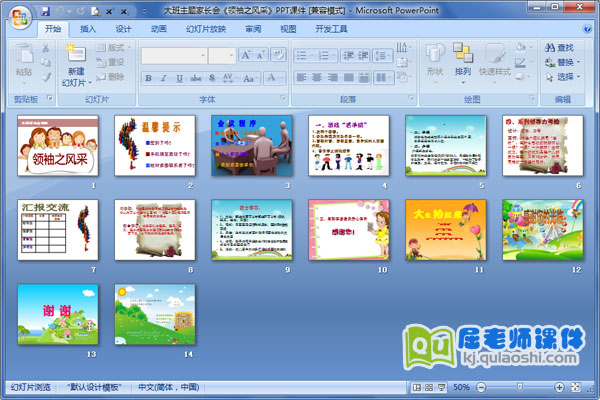Click the Save icon in quick access toolbar
The height and width of the screenshot is (400, 600).
coord(45,9)
